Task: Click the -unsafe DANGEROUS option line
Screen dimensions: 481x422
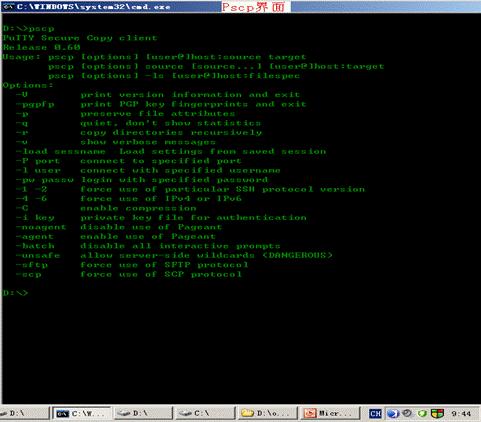Action: click(174, 256)
